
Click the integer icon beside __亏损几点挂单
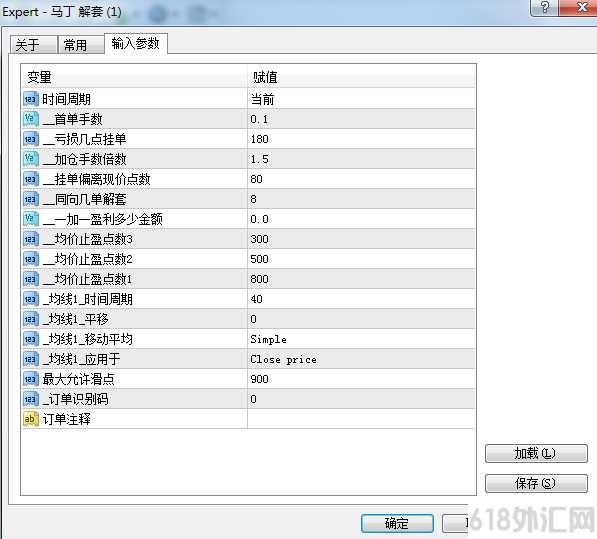(31, 139)
